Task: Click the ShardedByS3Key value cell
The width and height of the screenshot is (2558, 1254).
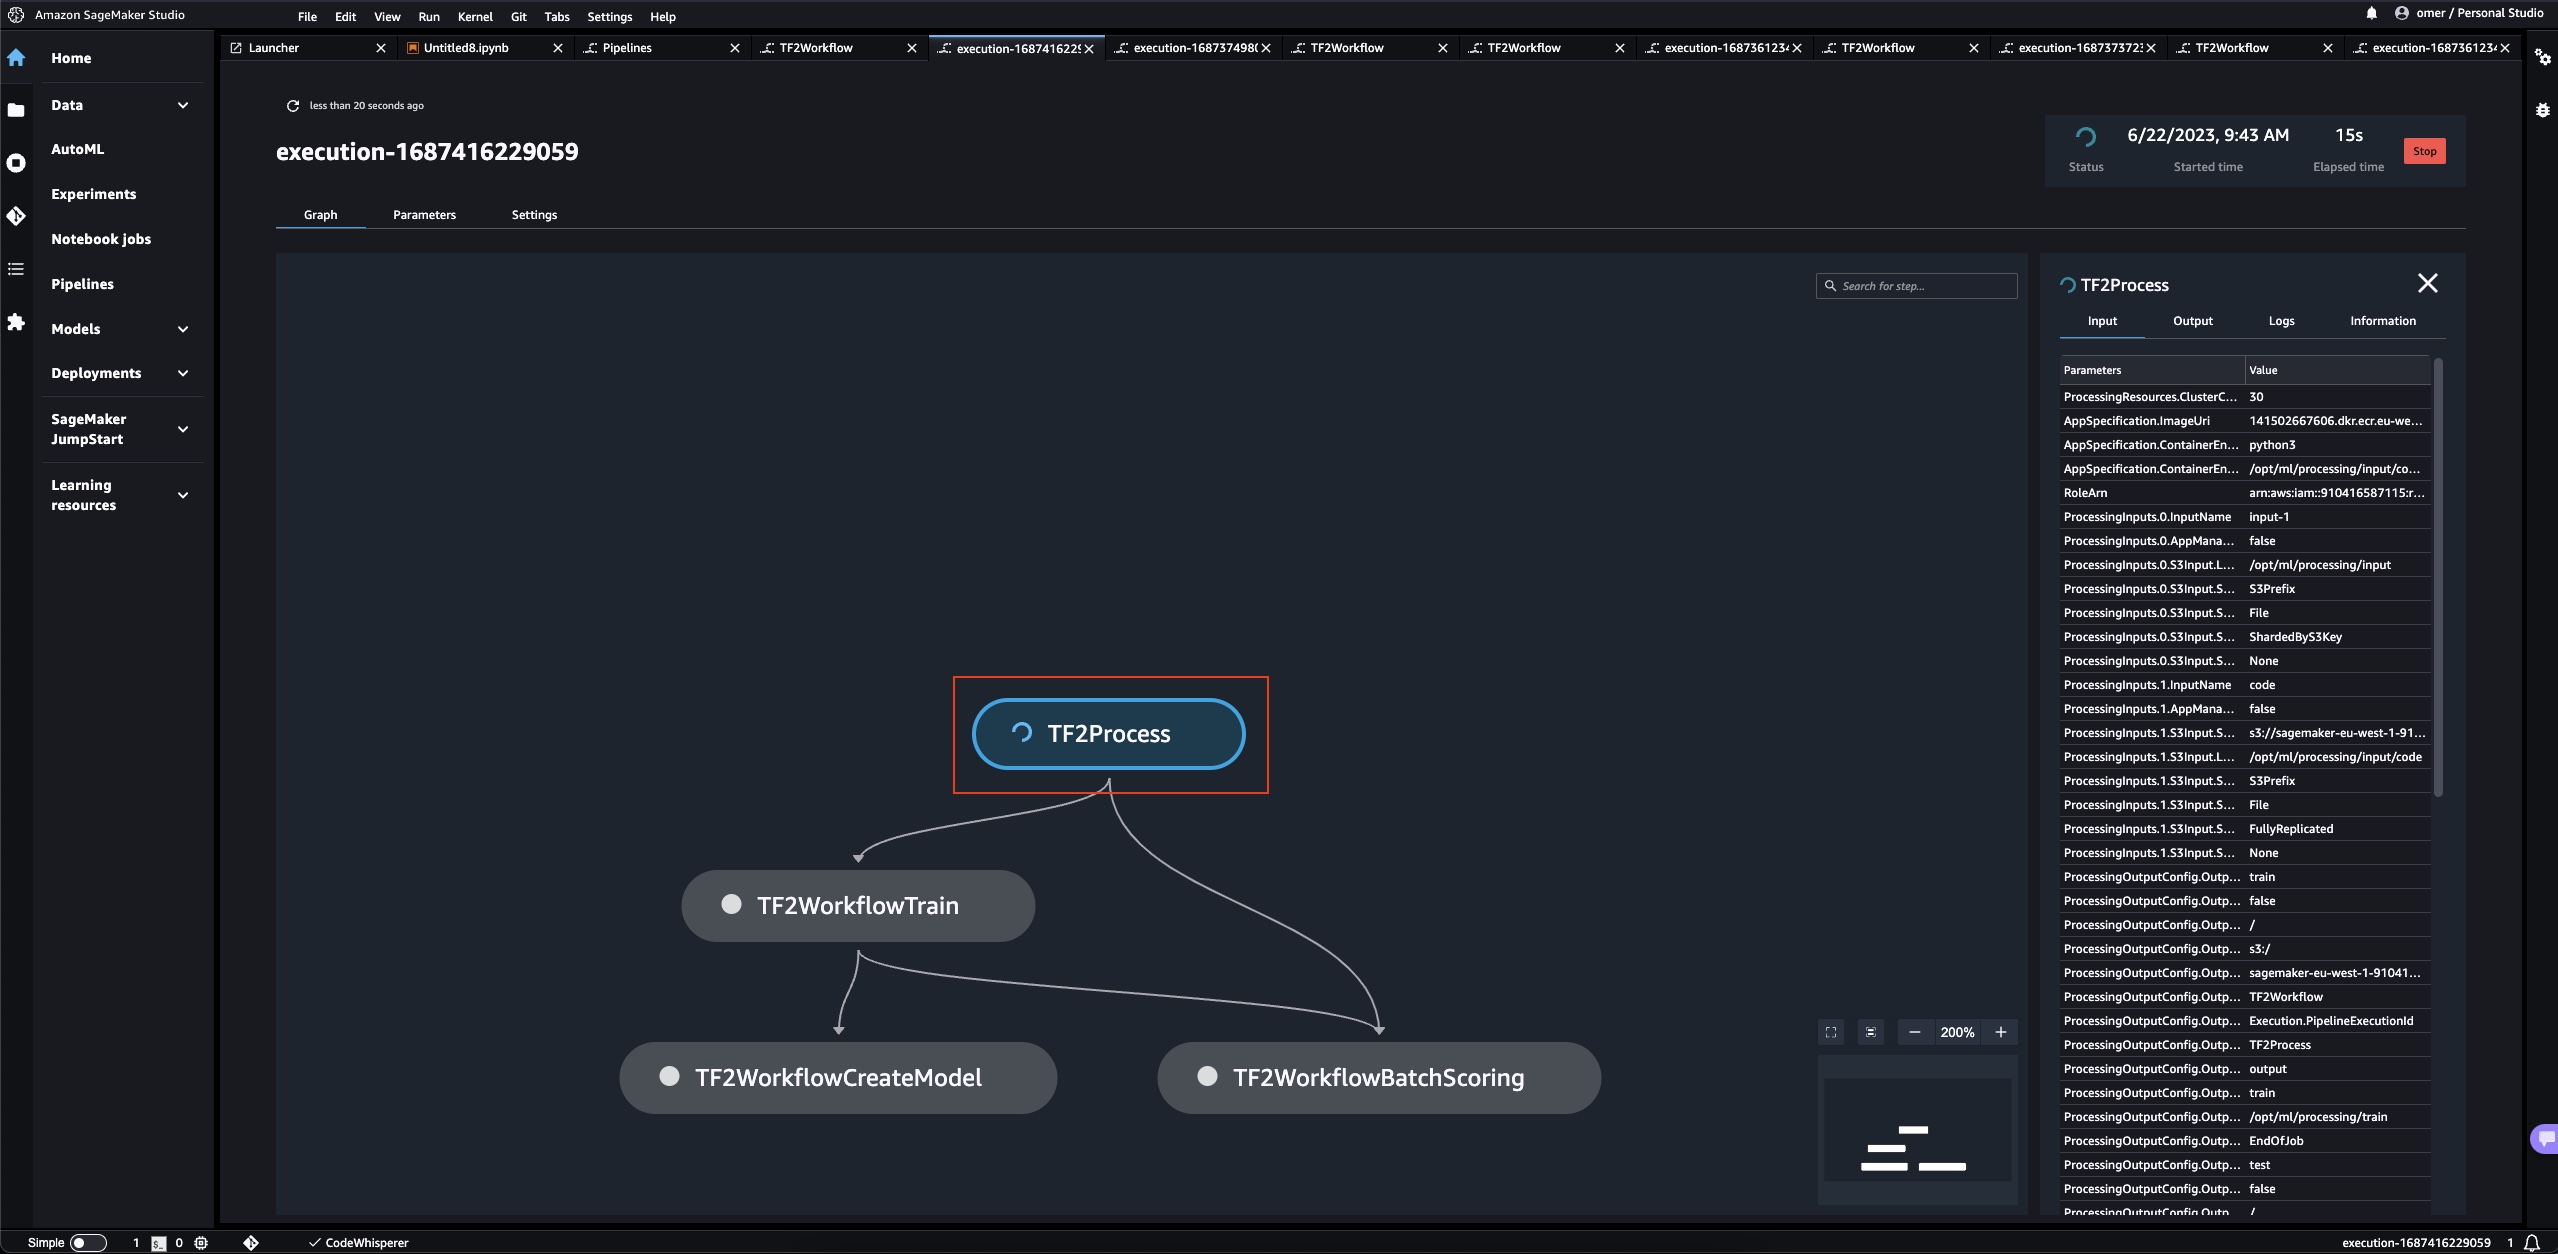Action: coord(2337,637)
